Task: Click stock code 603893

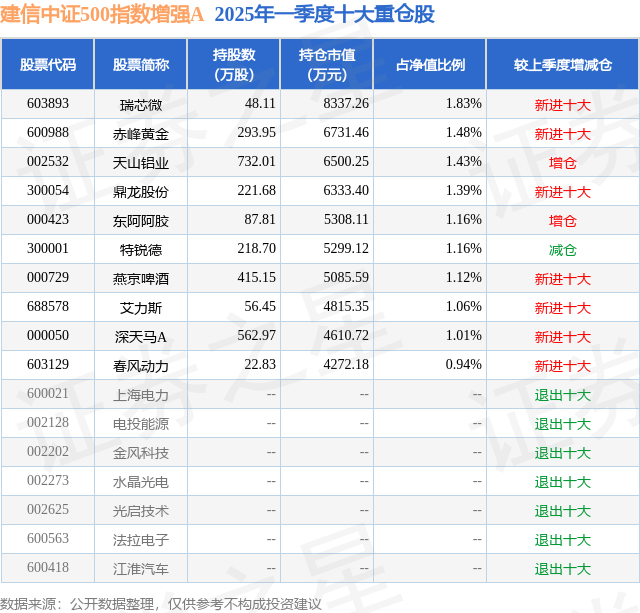Action: tap(48, 104)
